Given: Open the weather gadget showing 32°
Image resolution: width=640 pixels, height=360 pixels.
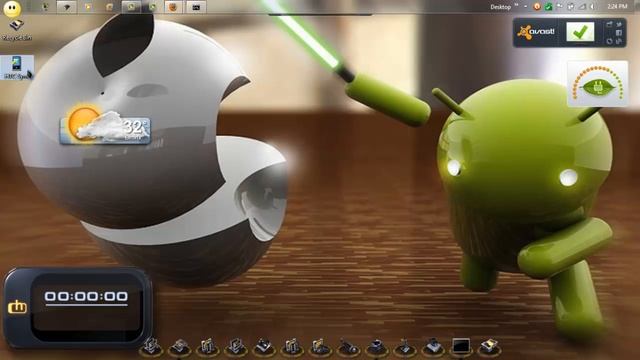Looking at the screenshot, I should tap(105, 126).
